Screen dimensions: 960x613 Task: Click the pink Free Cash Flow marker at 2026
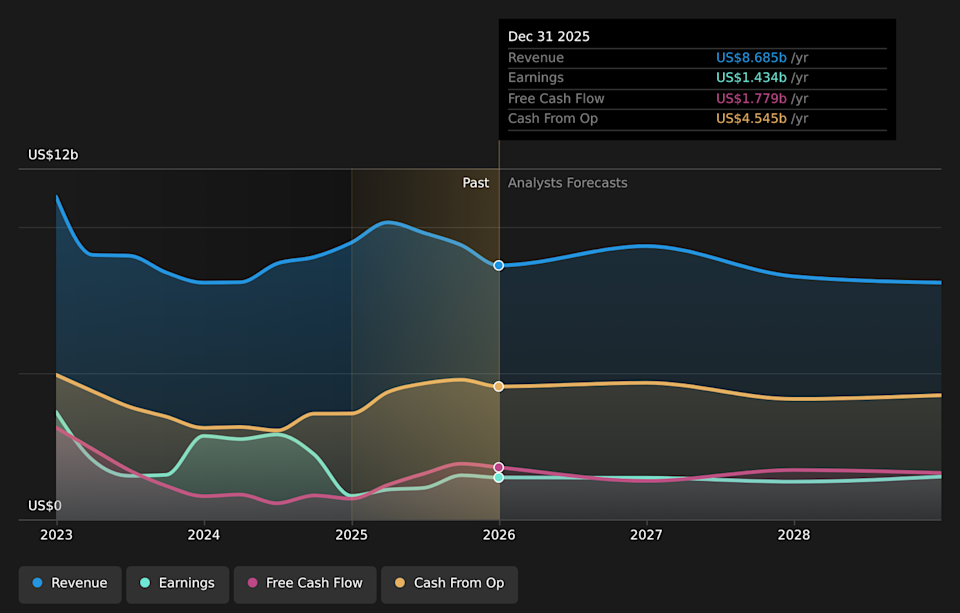499,467
